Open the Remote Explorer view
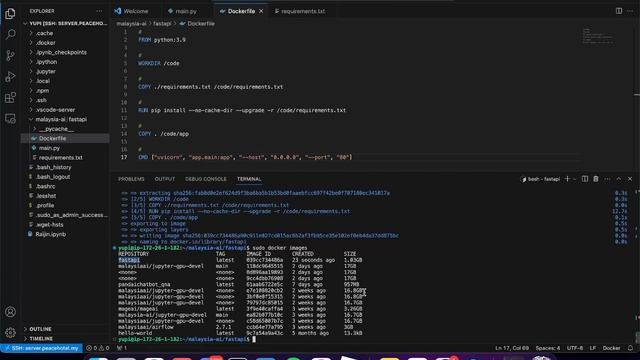Screen dimensions: 640x360 click(x=10, y=119)
